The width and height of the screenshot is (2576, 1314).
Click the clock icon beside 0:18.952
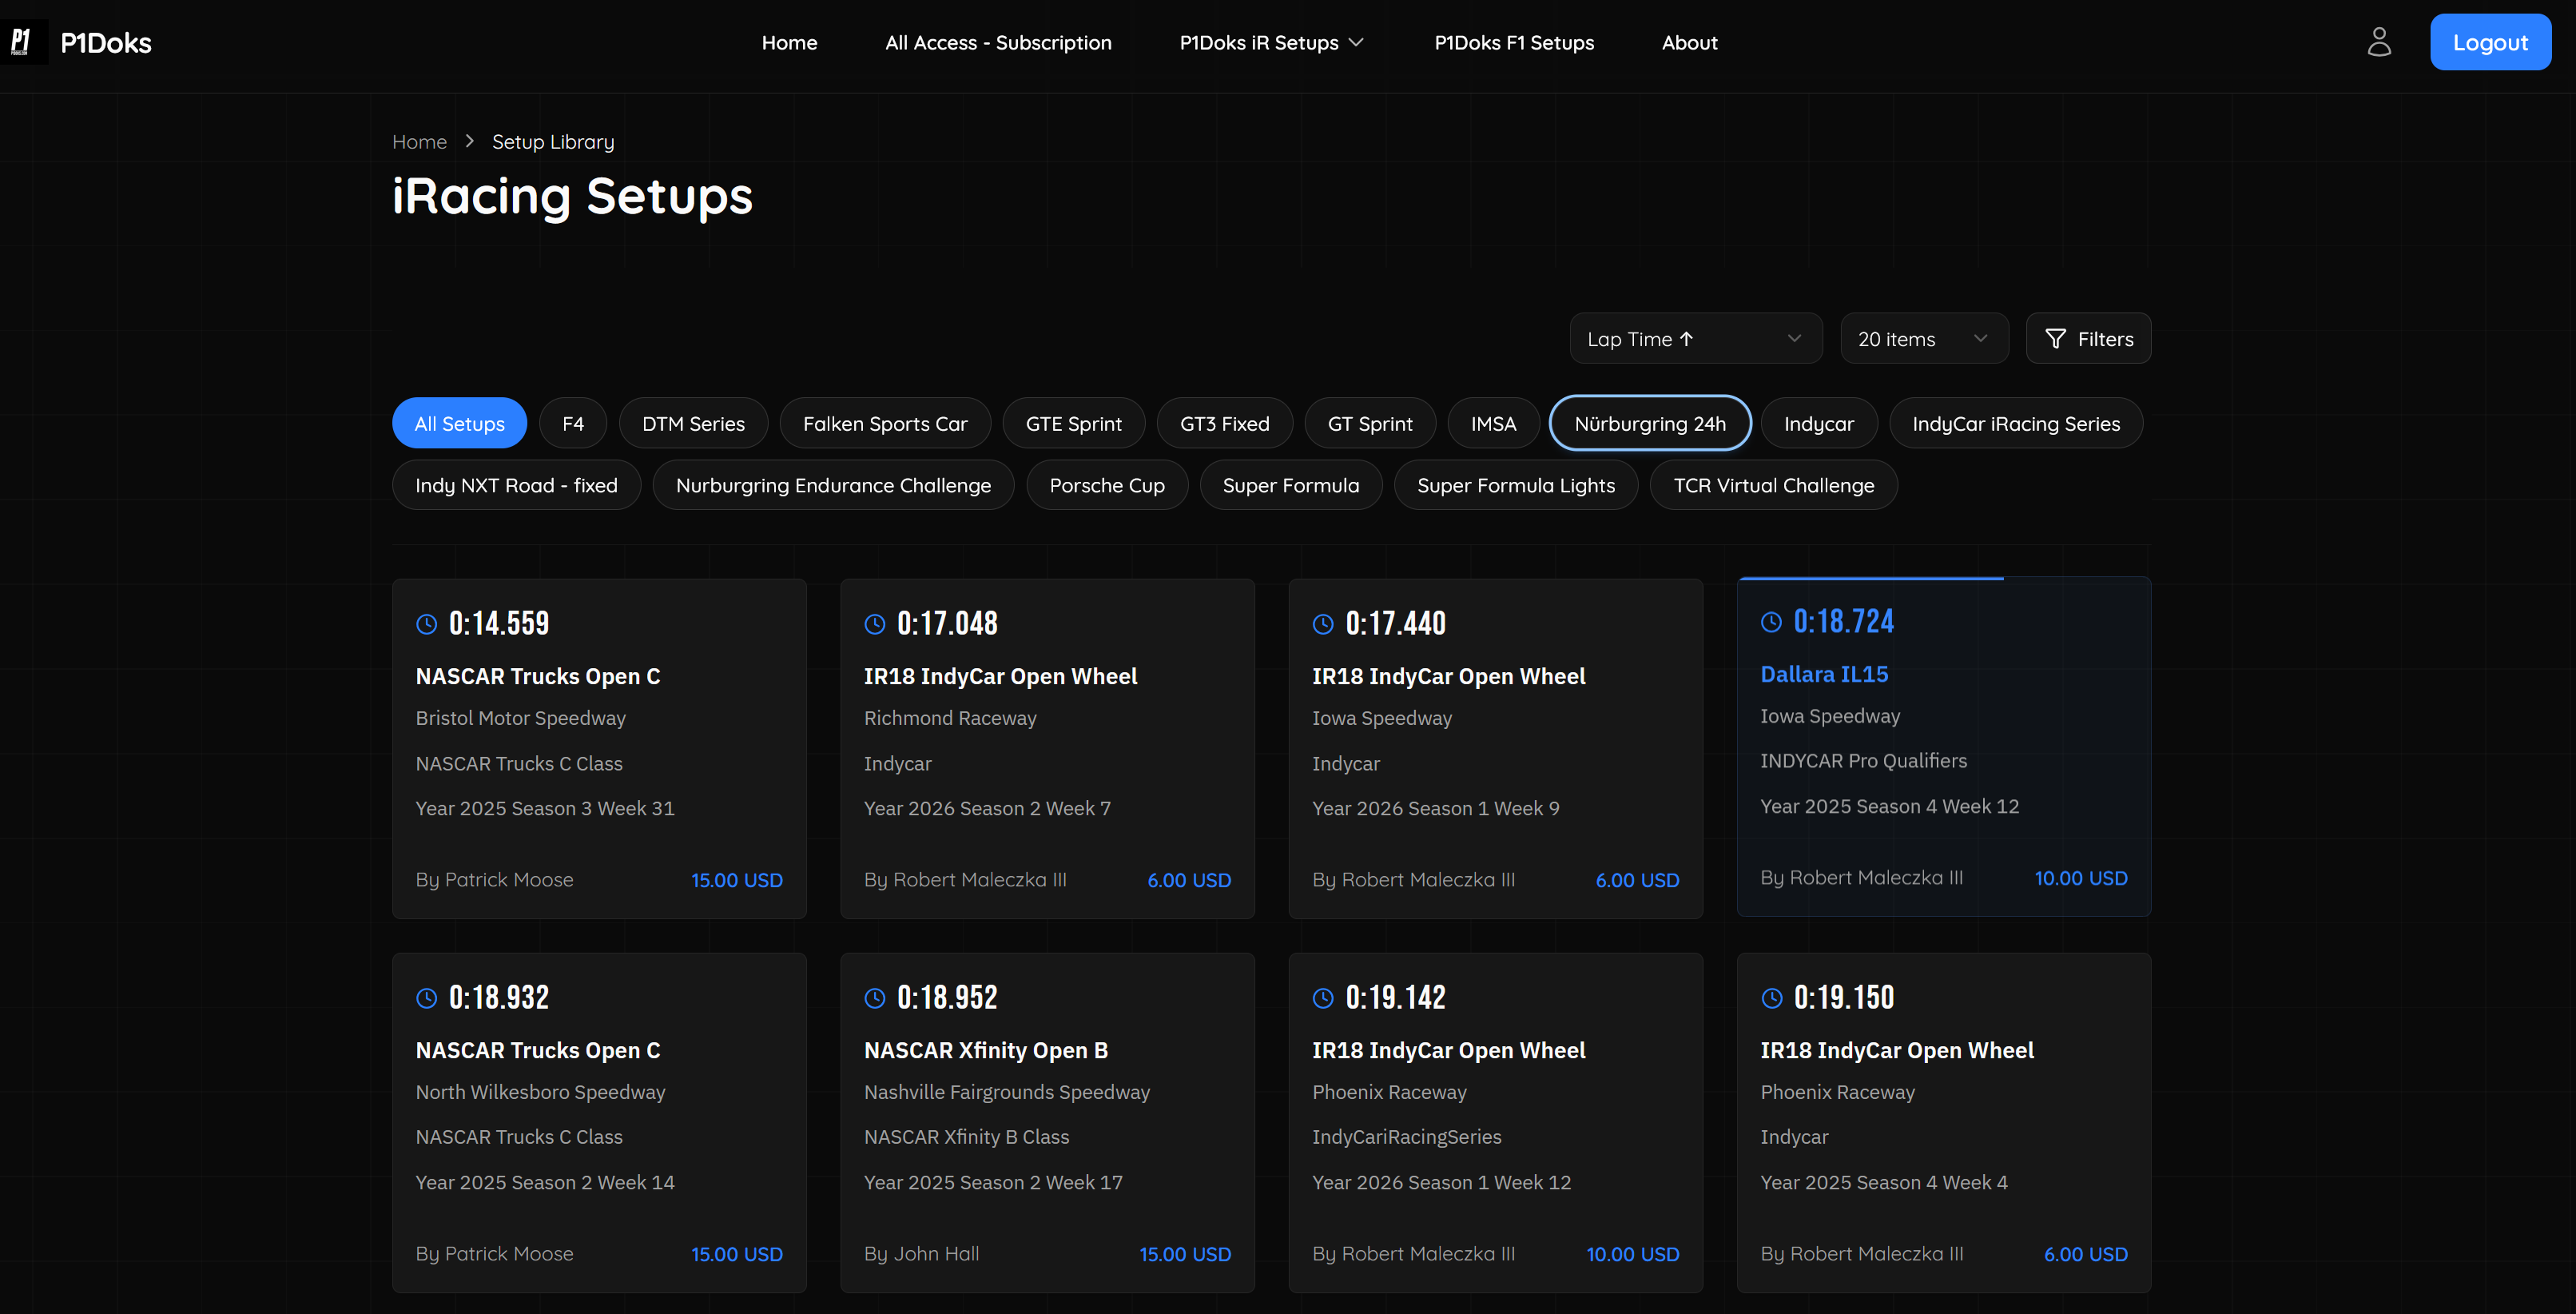pyautogui.click(x=875, y=998)
